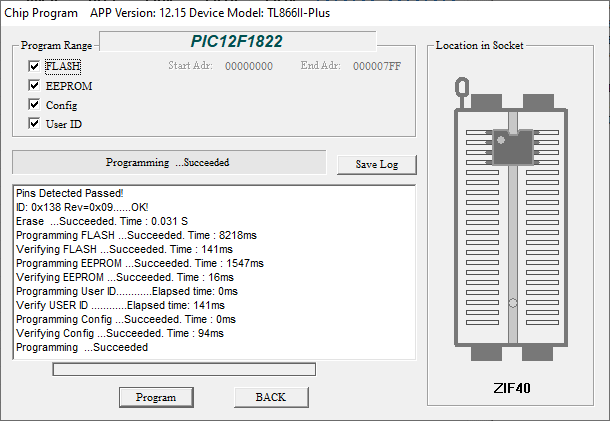Image resolution: width=610 pixels, height=421 pixels.
Task: Click the Save Log button
Action: (x=377, y=165)
